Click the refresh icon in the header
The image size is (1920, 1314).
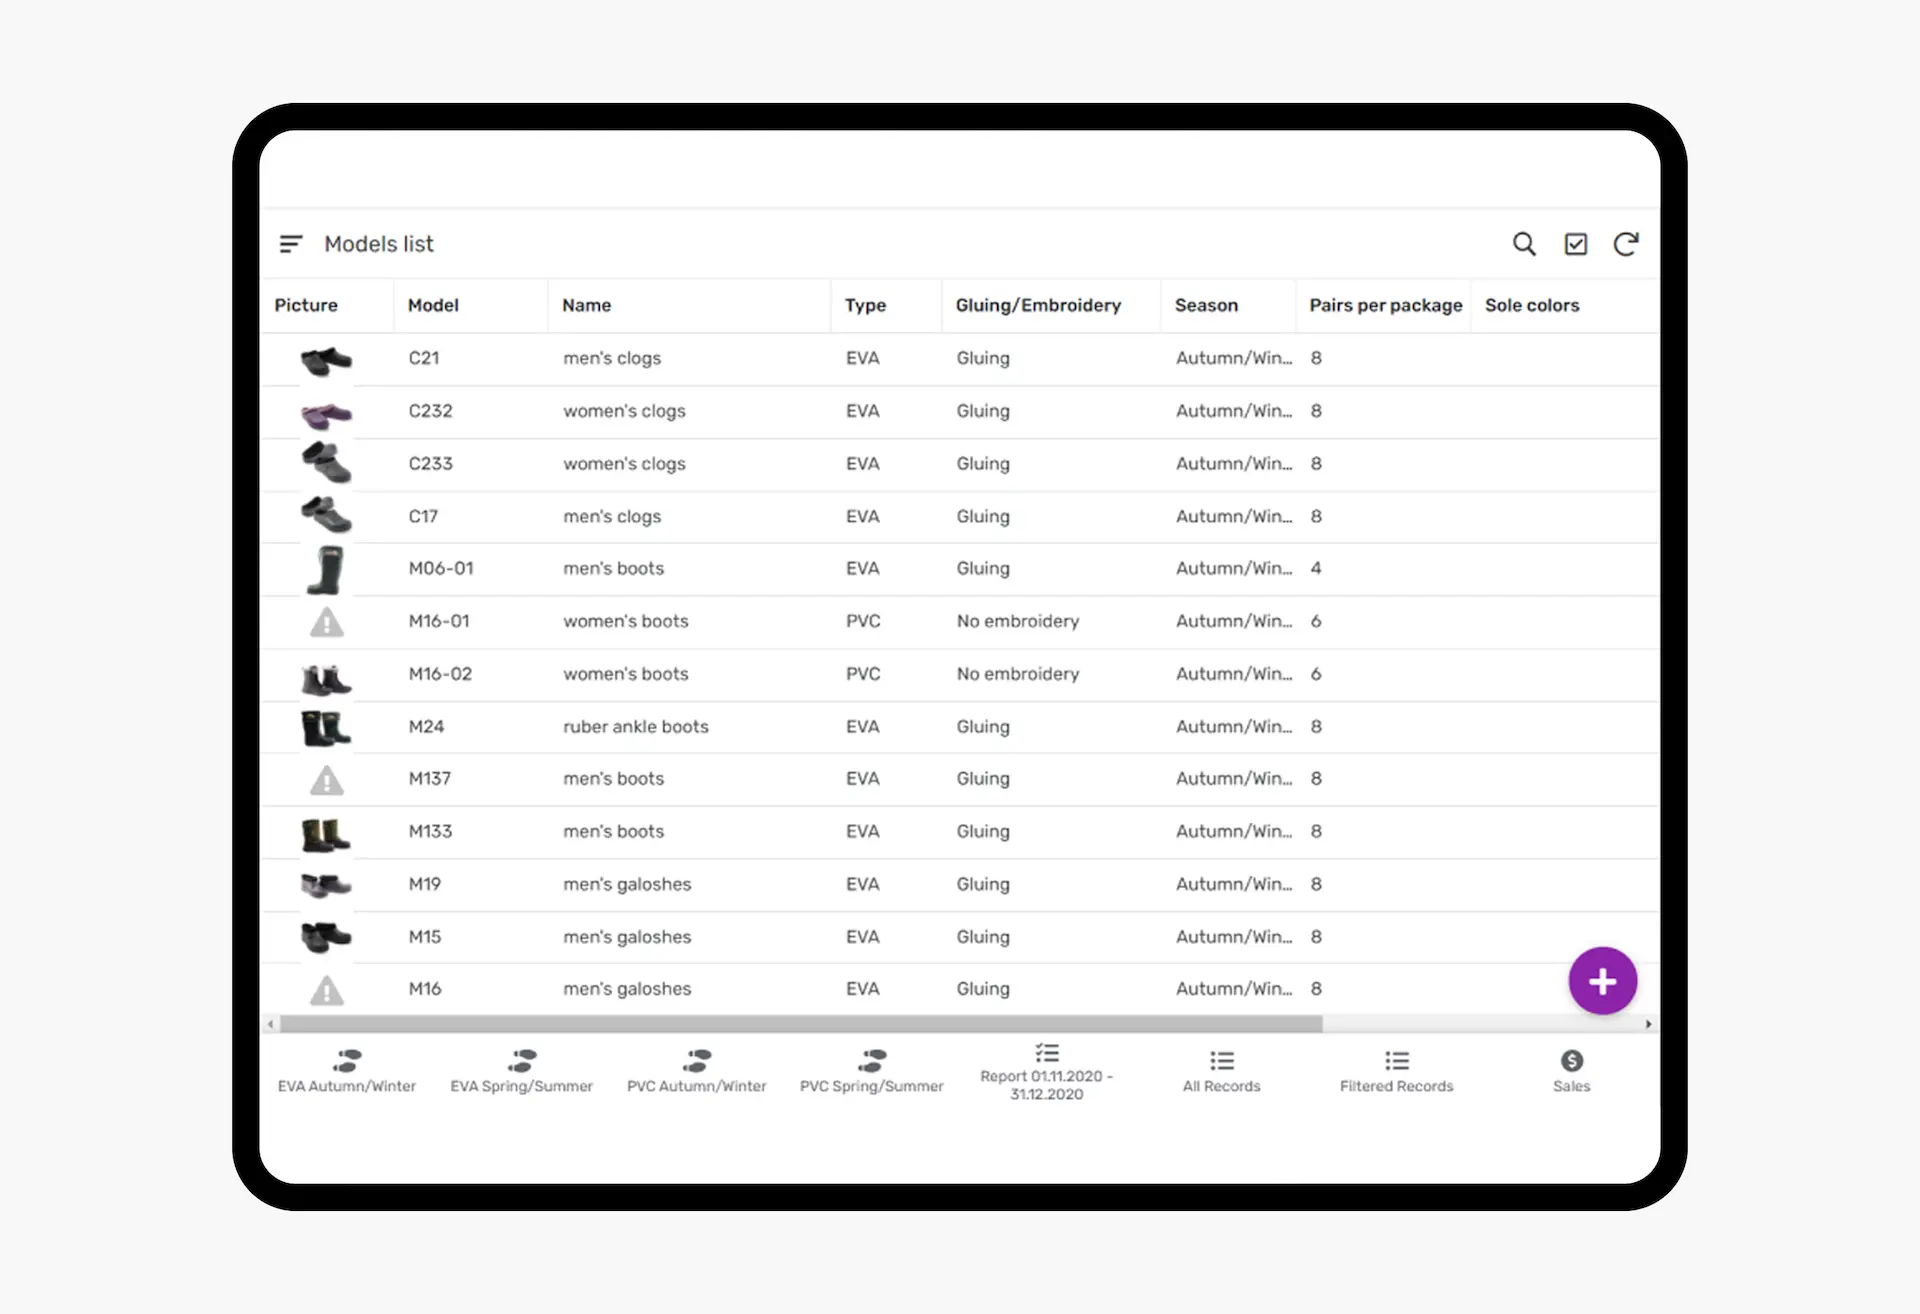point(1626,244)
